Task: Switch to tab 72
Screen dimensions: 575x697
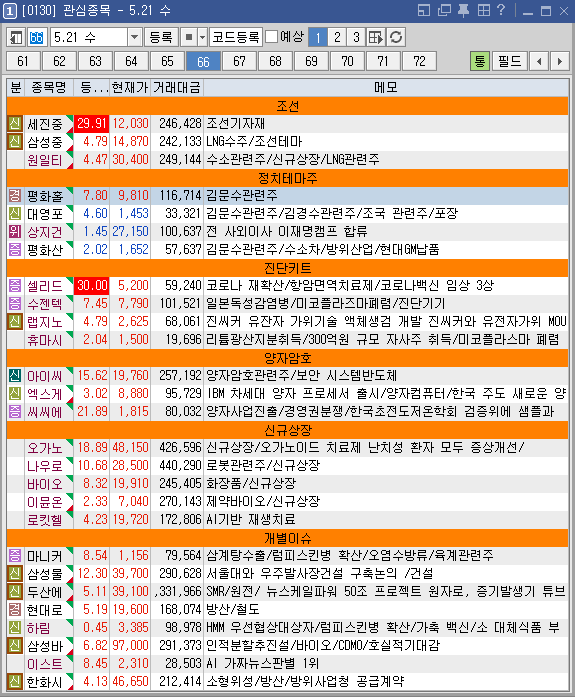Action: [419, 61]
